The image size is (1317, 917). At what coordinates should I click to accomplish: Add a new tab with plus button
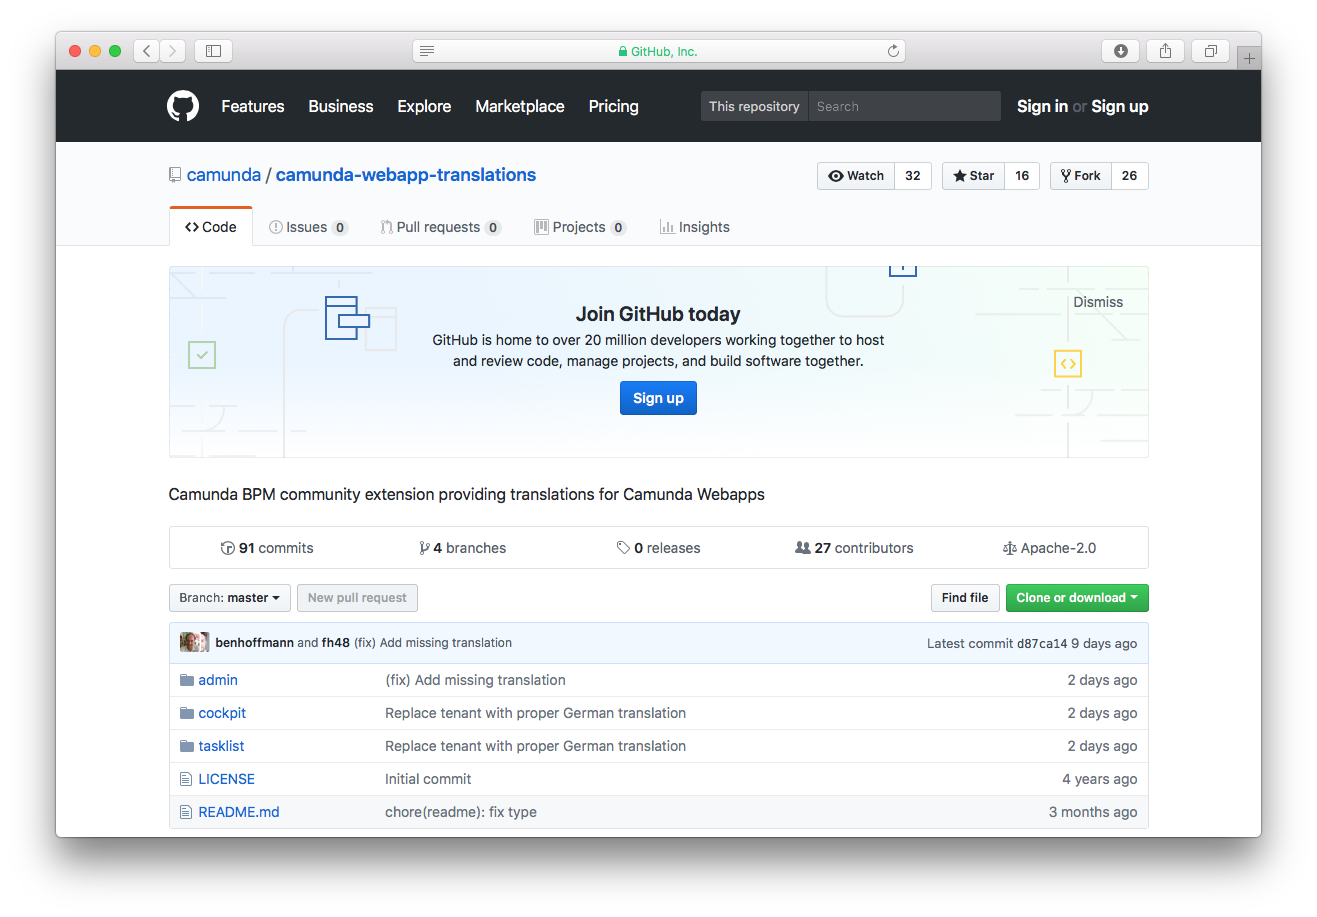(x=1249, y=58)
